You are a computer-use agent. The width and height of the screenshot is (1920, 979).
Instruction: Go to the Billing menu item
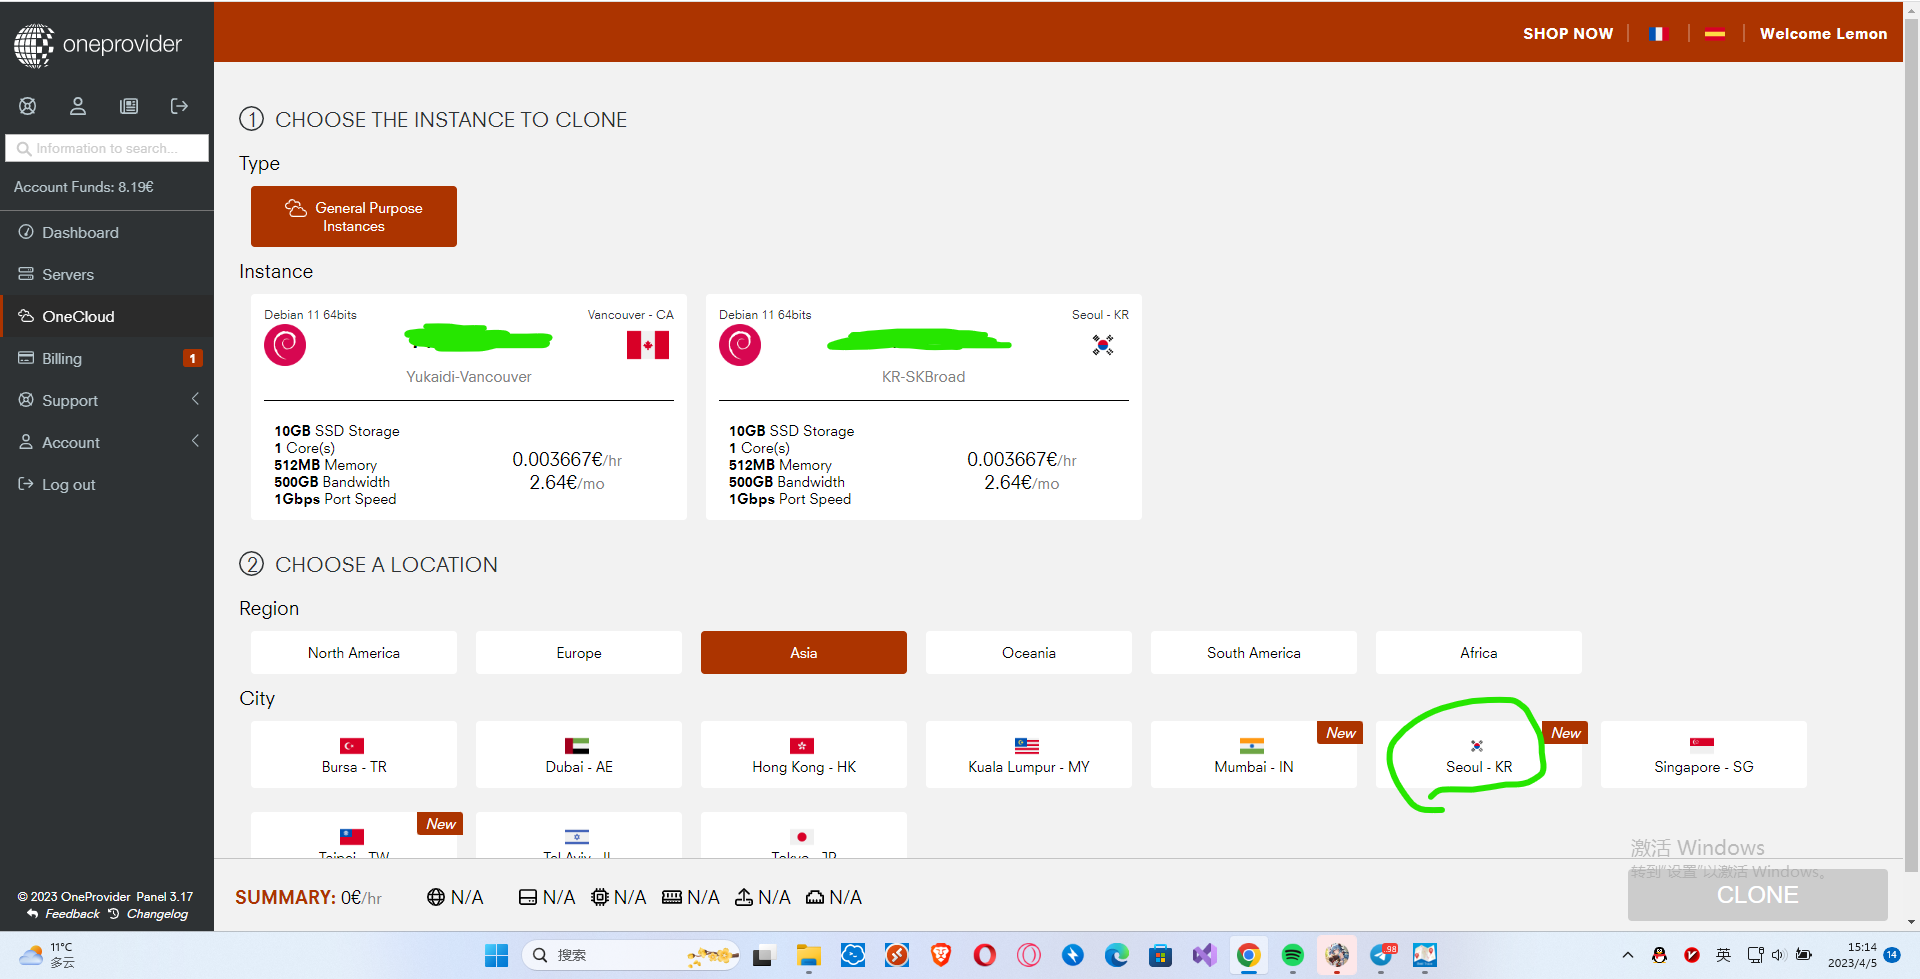coord(62,358)
